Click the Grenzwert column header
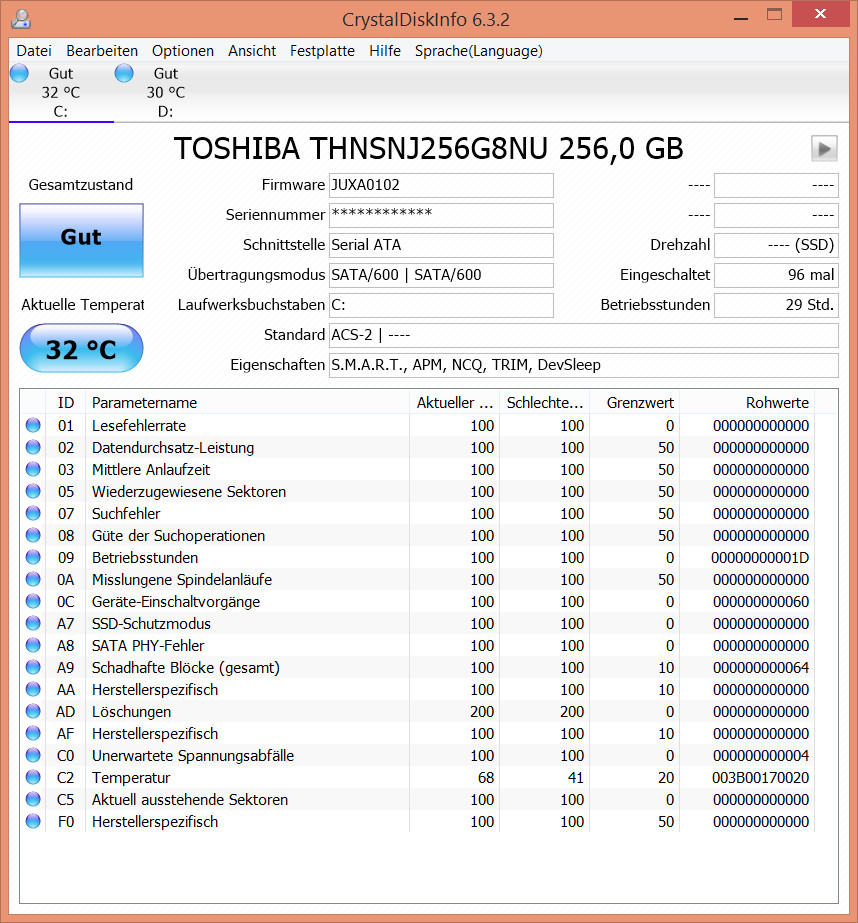This screenshot has height=923, width=858. [x=634, y=403]
